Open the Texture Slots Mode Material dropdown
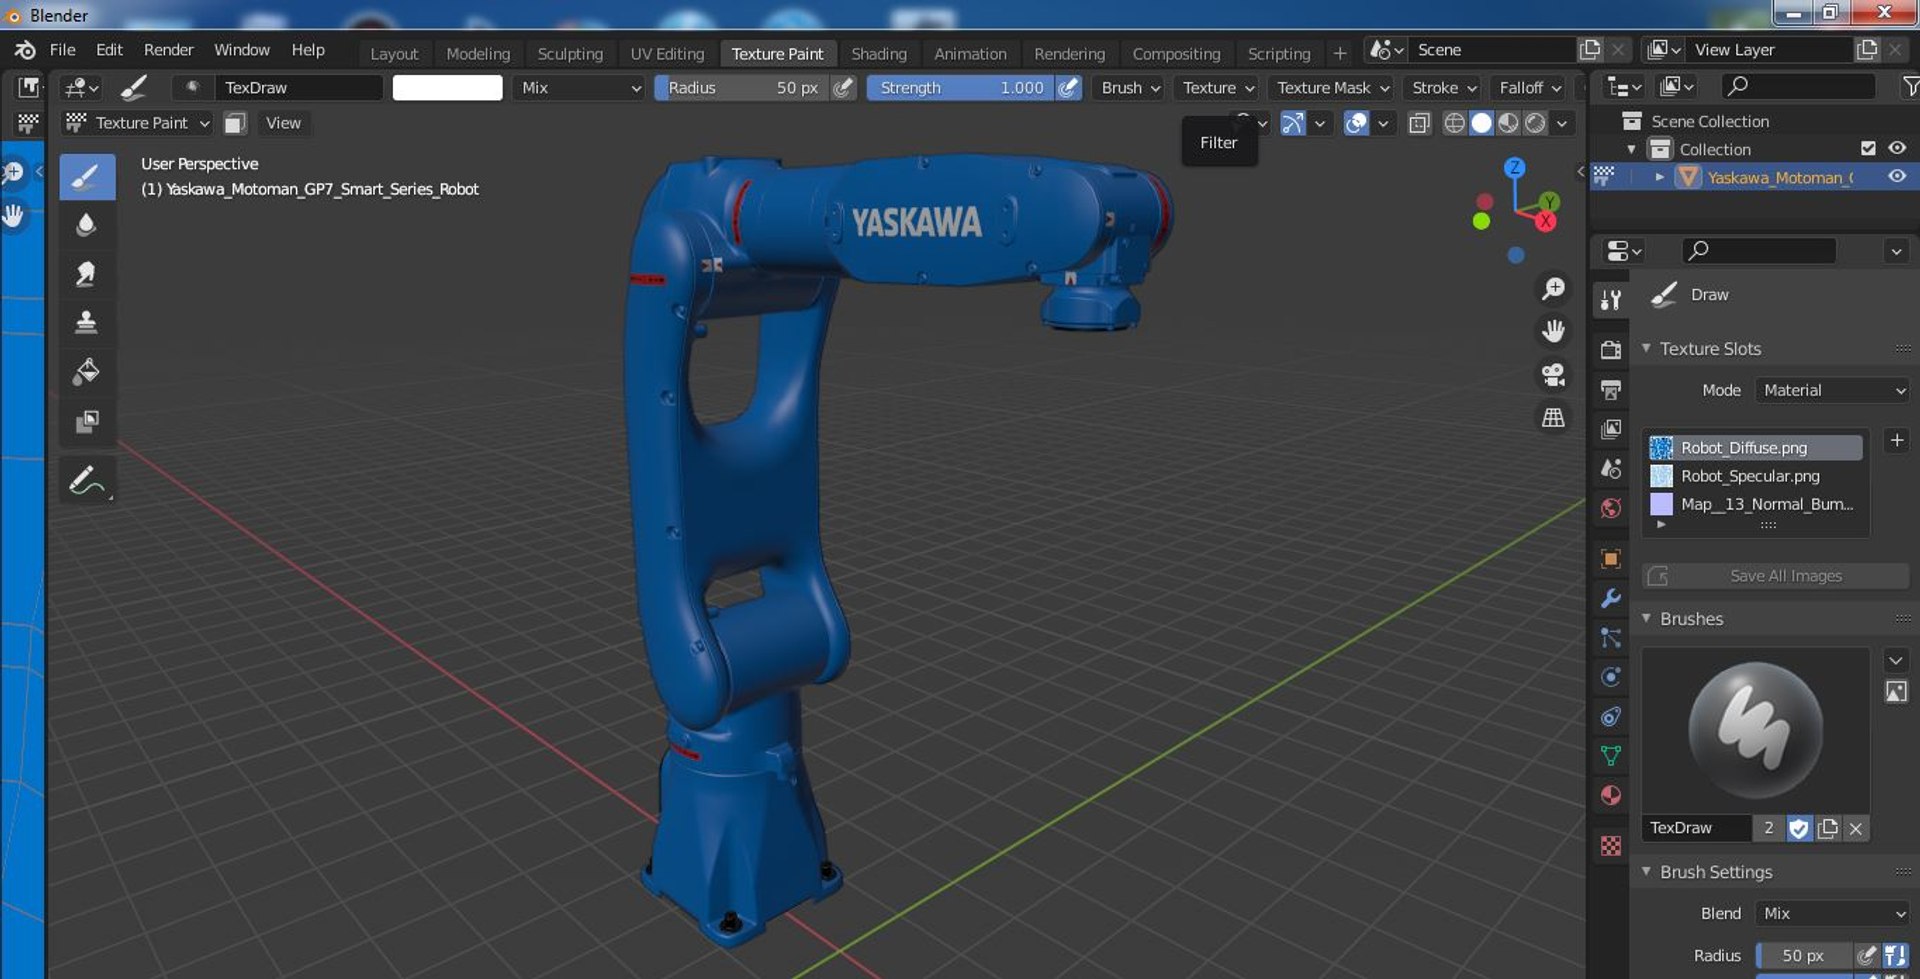 (x=1832, y=390)
